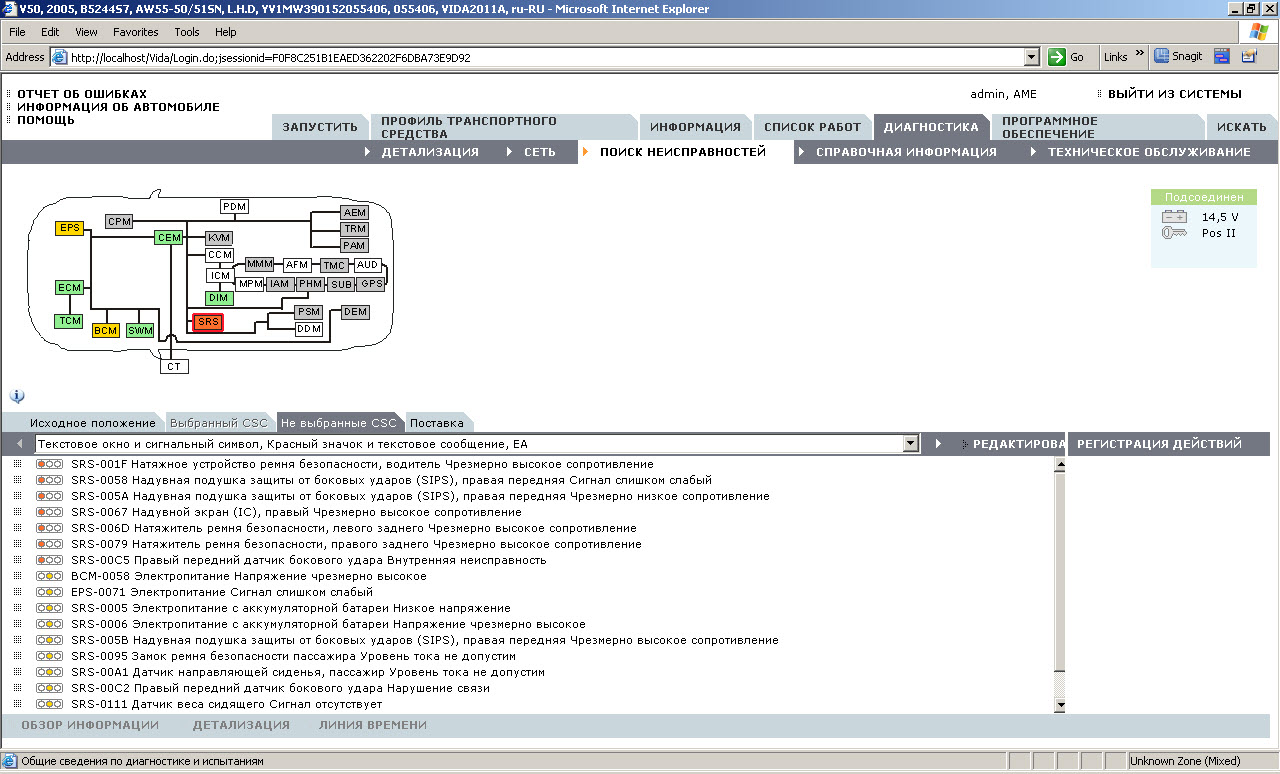This screenshot has width=1280, height=774.
Task: Click the yellow EPS module box
Action: click(69, 228)
